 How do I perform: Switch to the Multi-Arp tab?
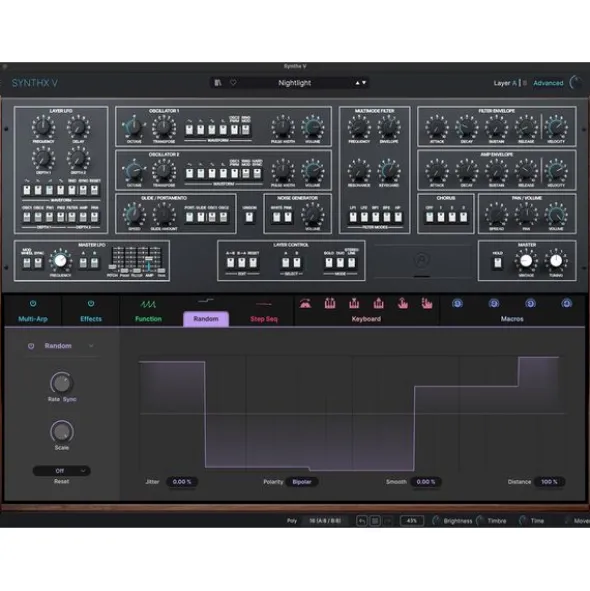(33, 319)
